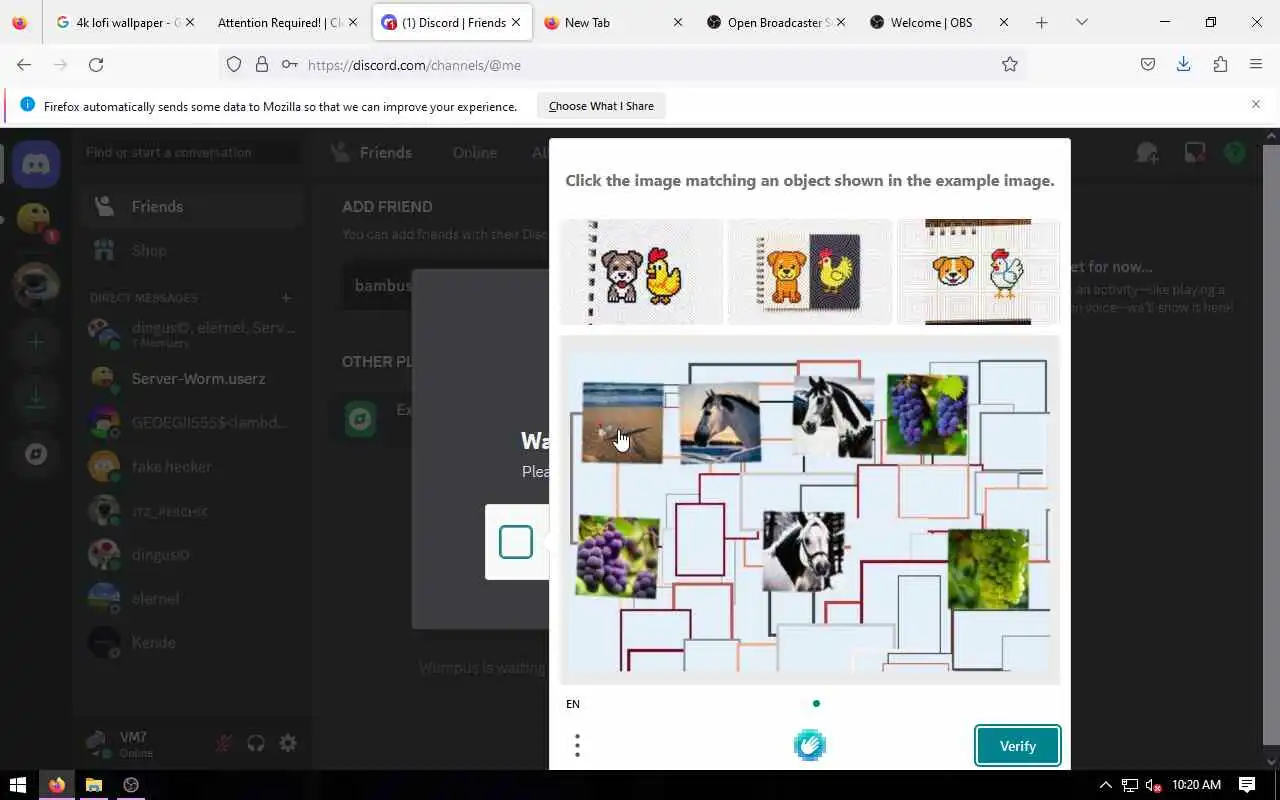Open File Explorer from taskbar
This screenshot has height=800, width=1280.
[x=93, y=785]
